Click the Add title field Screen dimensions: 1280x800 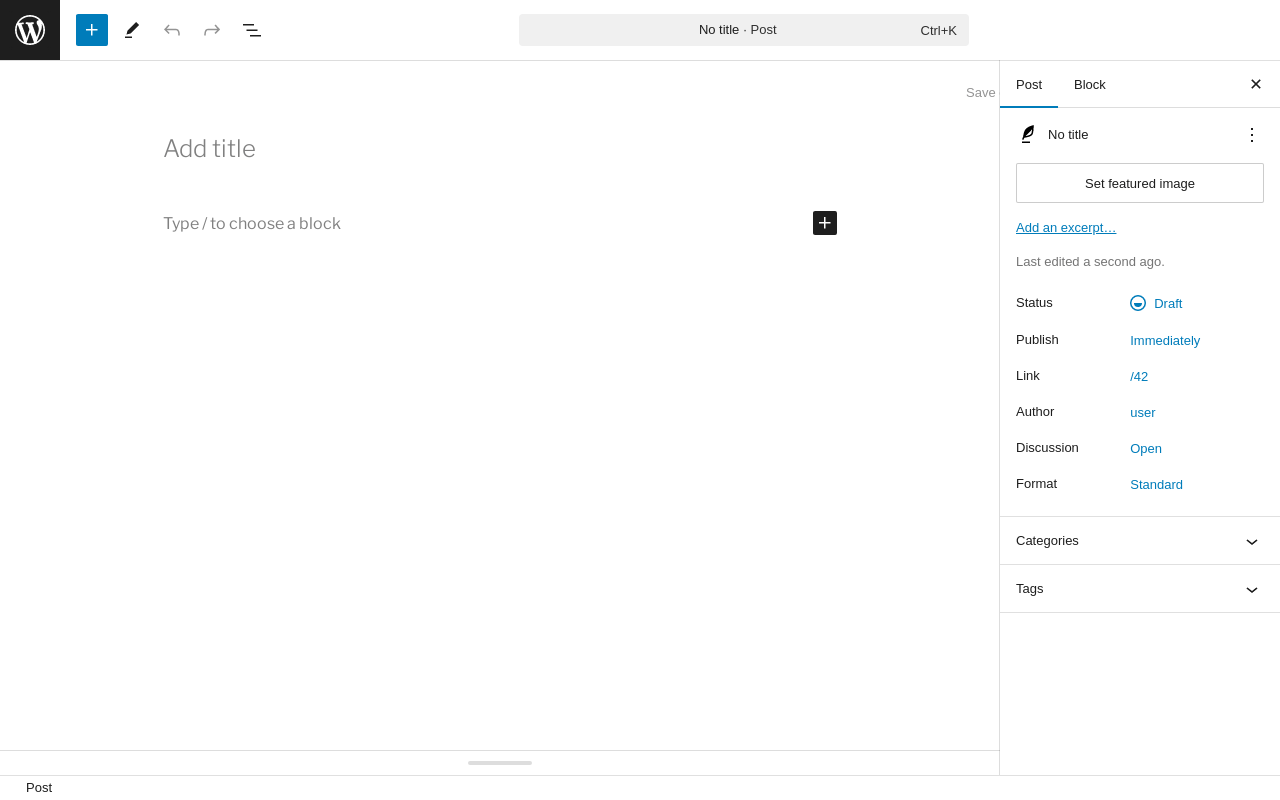pos(500,149)
